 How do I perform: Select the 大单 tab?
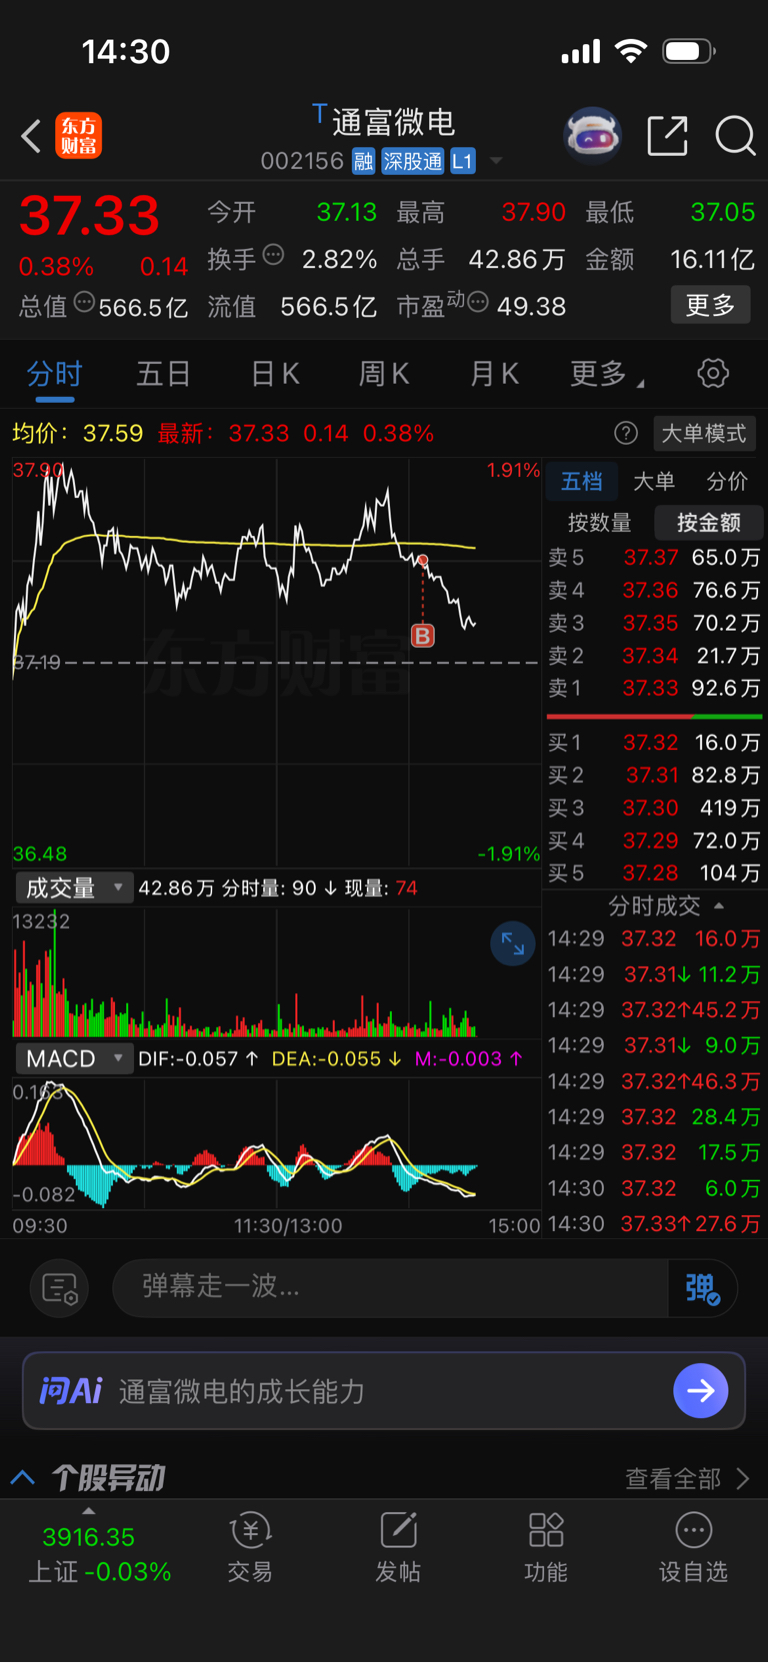tap(654, 482)
